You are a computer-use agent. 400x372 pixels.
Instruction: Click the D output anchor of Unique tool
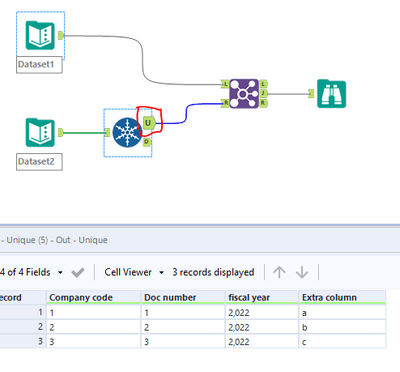147,142
